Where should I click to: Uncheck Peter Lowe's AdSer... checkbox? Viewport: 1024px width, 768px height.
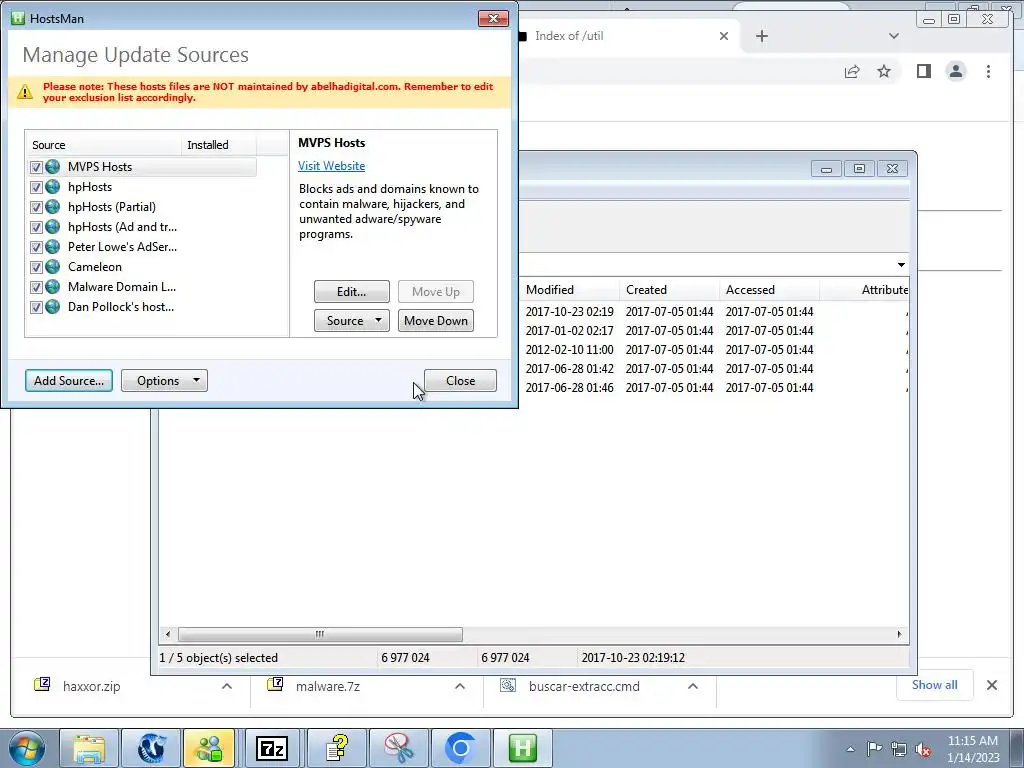click(x=37, y=248)
